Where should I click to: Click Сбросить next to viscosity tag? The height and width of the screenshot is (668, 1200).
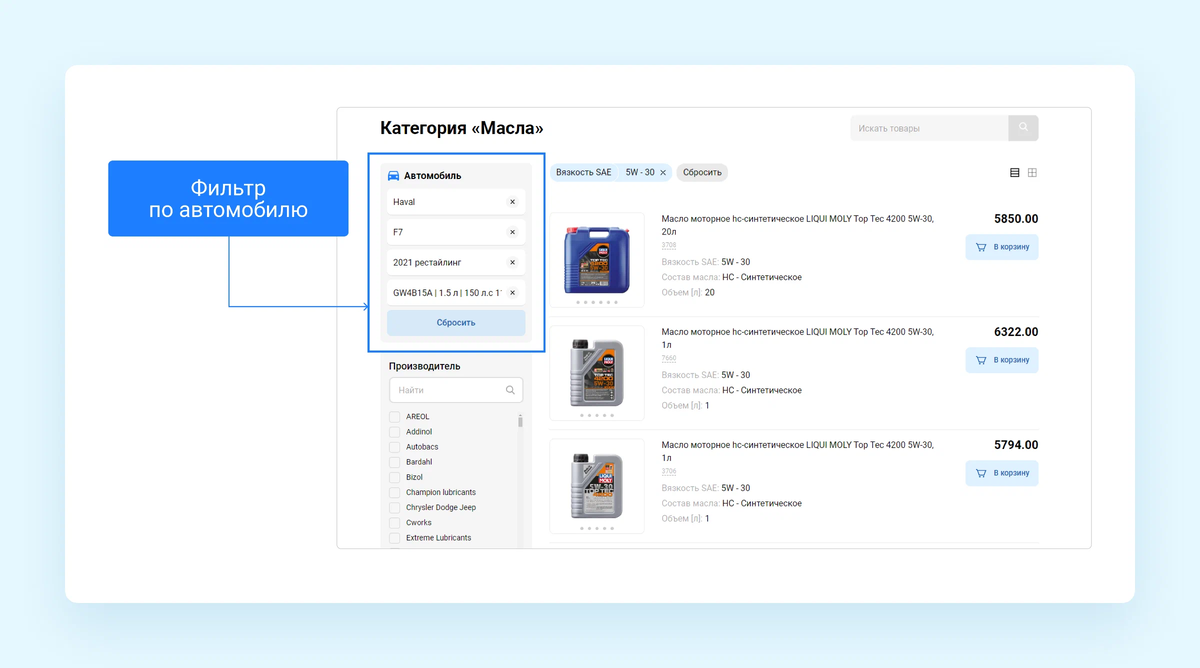point(702,173)
